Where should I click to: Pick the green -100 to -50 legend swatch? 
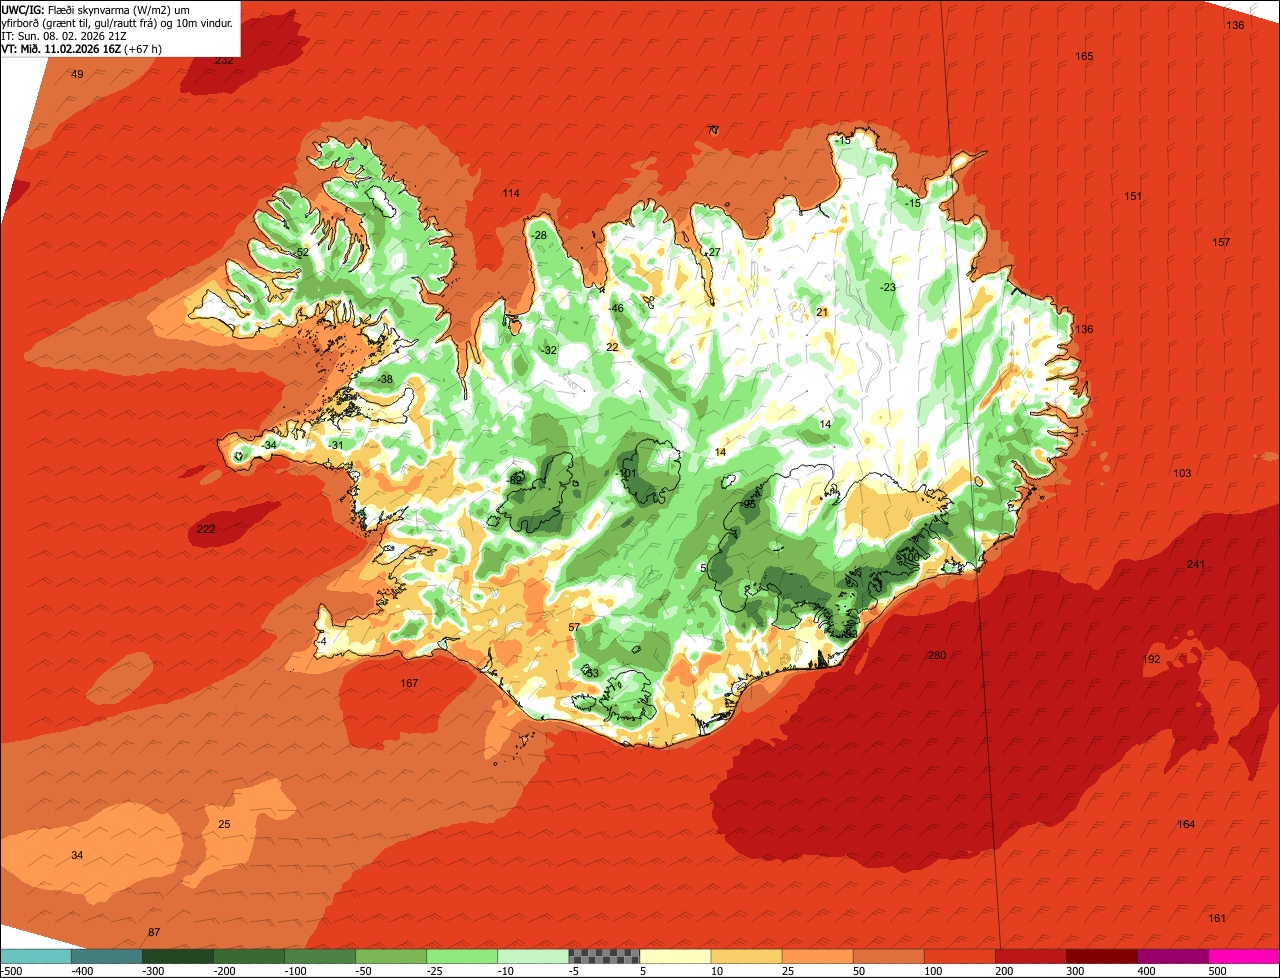(320, 956)
